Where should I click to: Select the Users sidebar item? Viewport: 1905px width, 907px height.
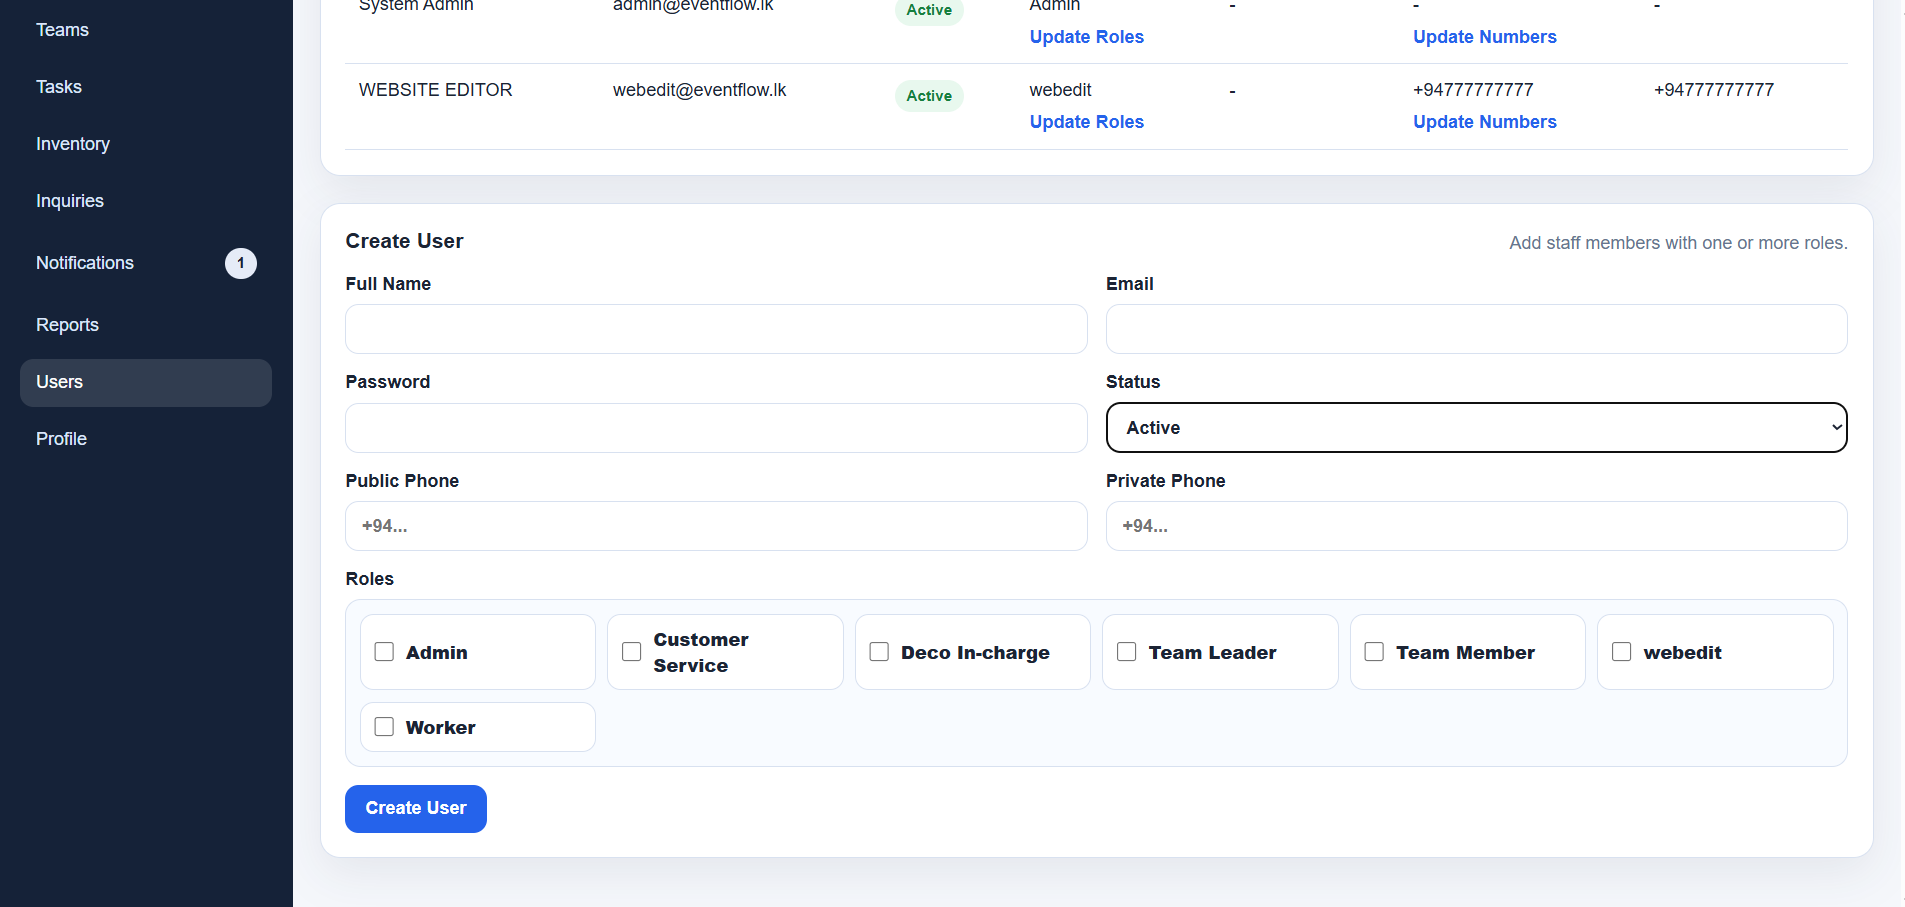146,382
